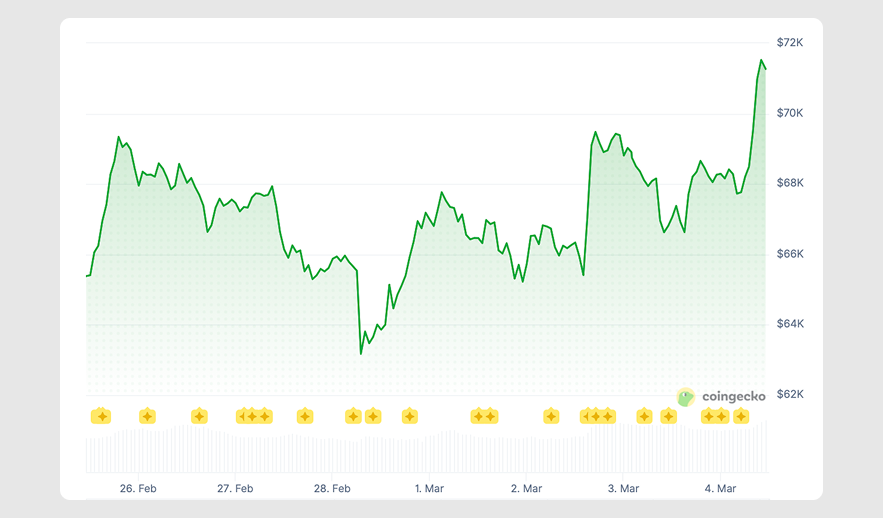Open the coingecko watermark text link
Viewport: 883px width, 518px height.
click(733, 397)
